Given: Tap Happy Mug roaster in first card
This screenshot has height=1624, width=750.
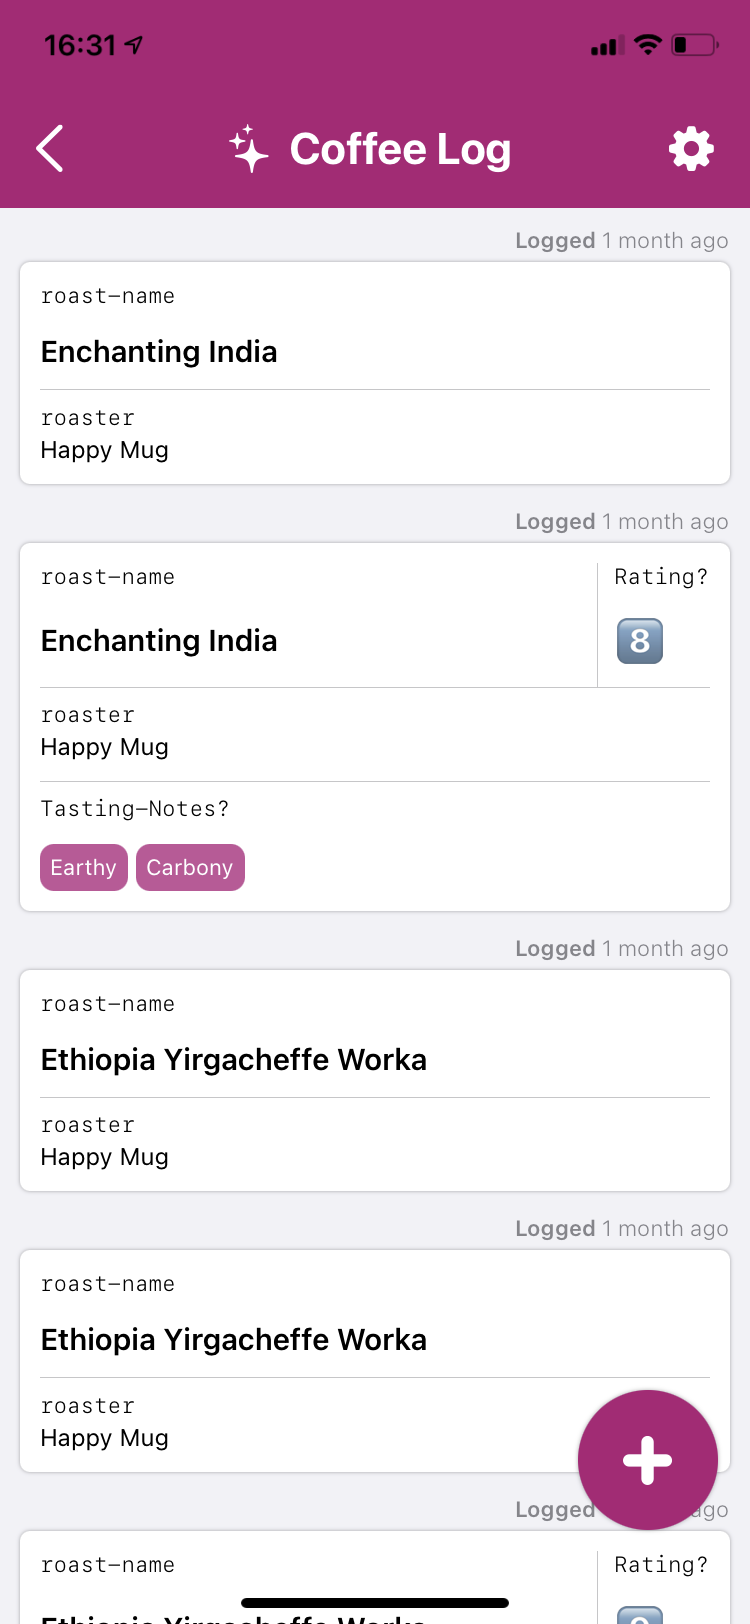Looking at the screenshot, I should point(105,450).
